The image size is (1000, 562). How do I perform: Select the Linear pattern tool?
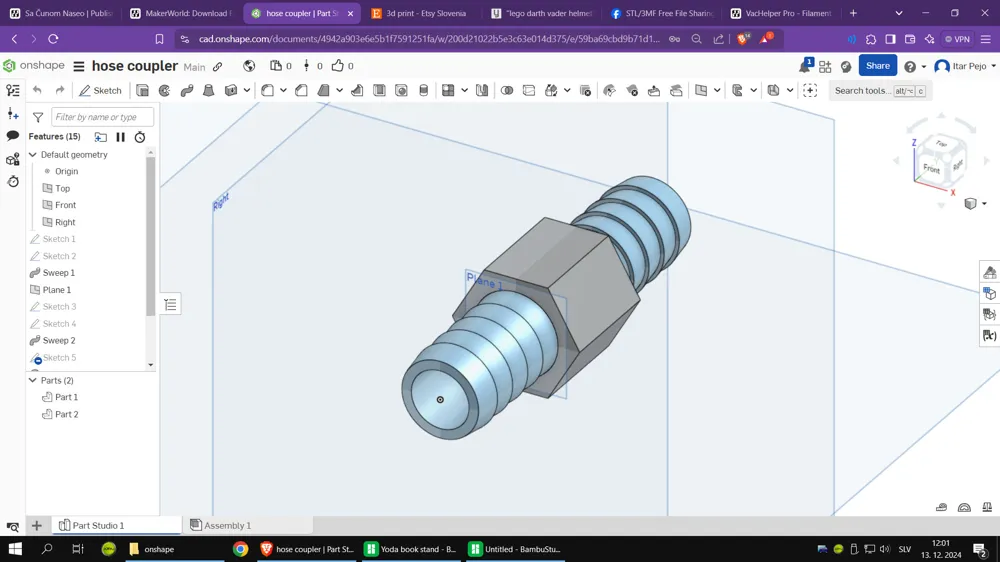coord(448,91)
